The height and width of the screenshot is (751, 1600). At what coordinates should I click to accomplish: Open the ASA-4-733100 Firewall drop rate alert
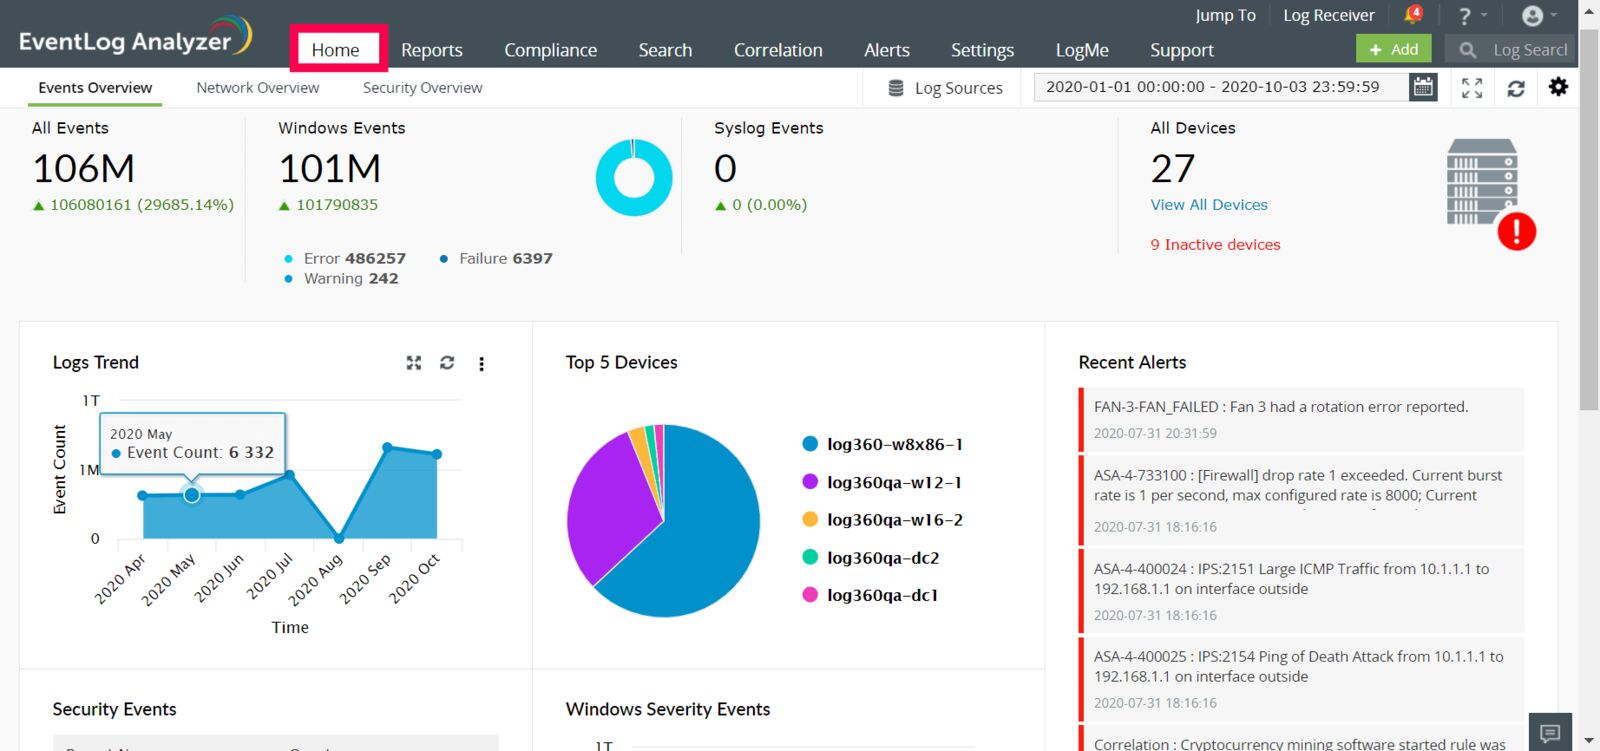tap(1302, 500)
